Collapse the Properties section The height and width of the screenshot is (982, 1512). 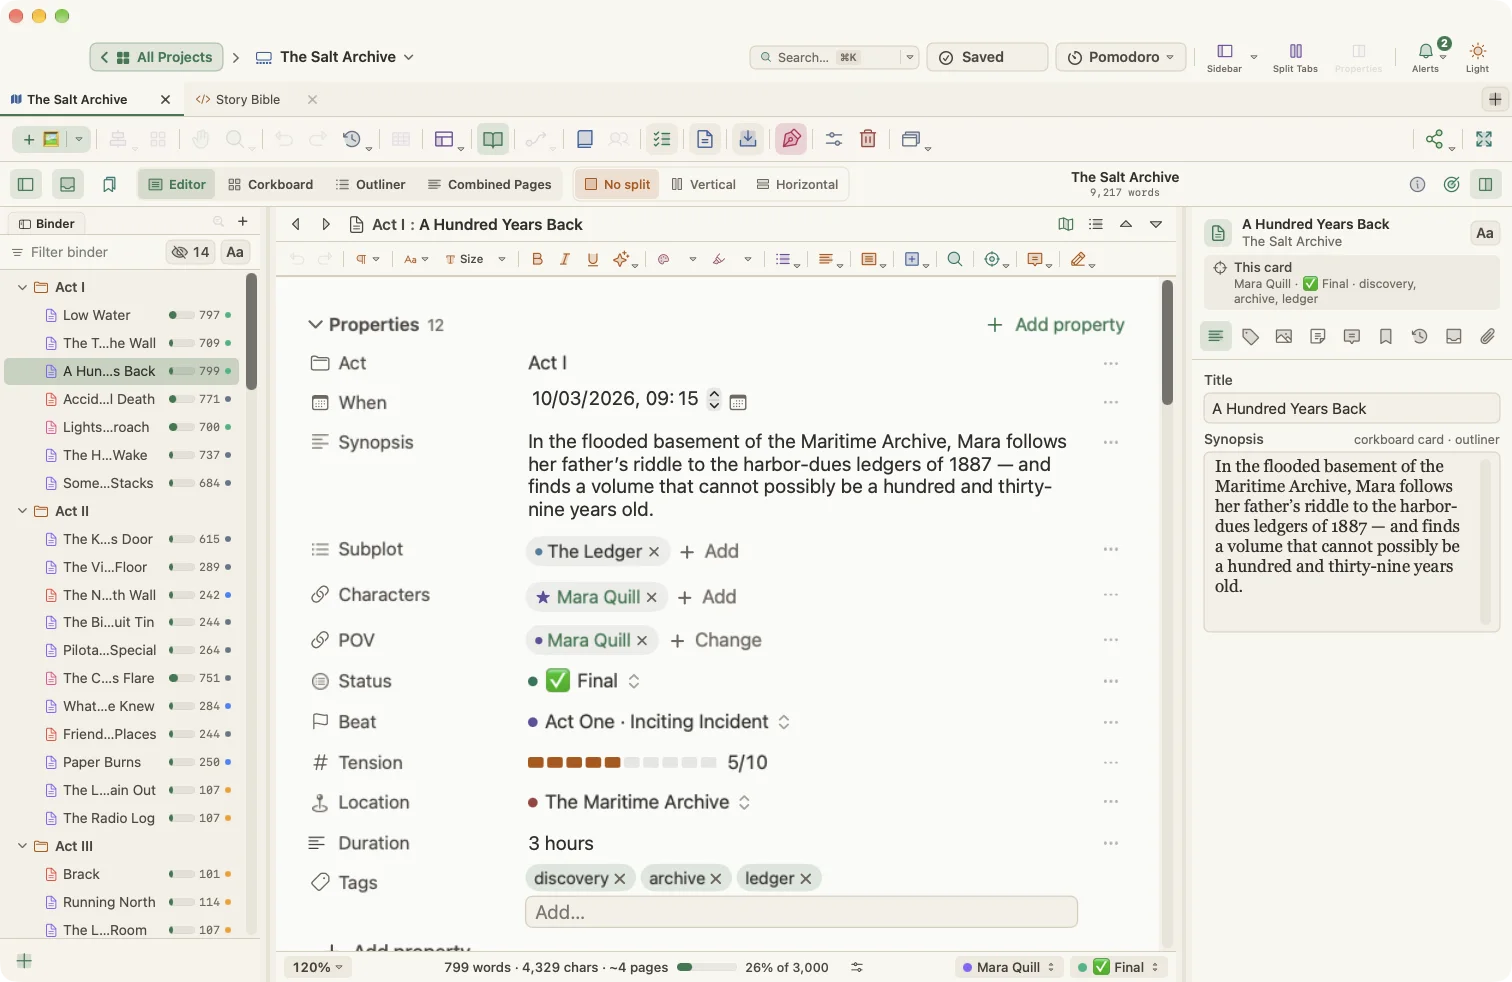coord(315,324)
